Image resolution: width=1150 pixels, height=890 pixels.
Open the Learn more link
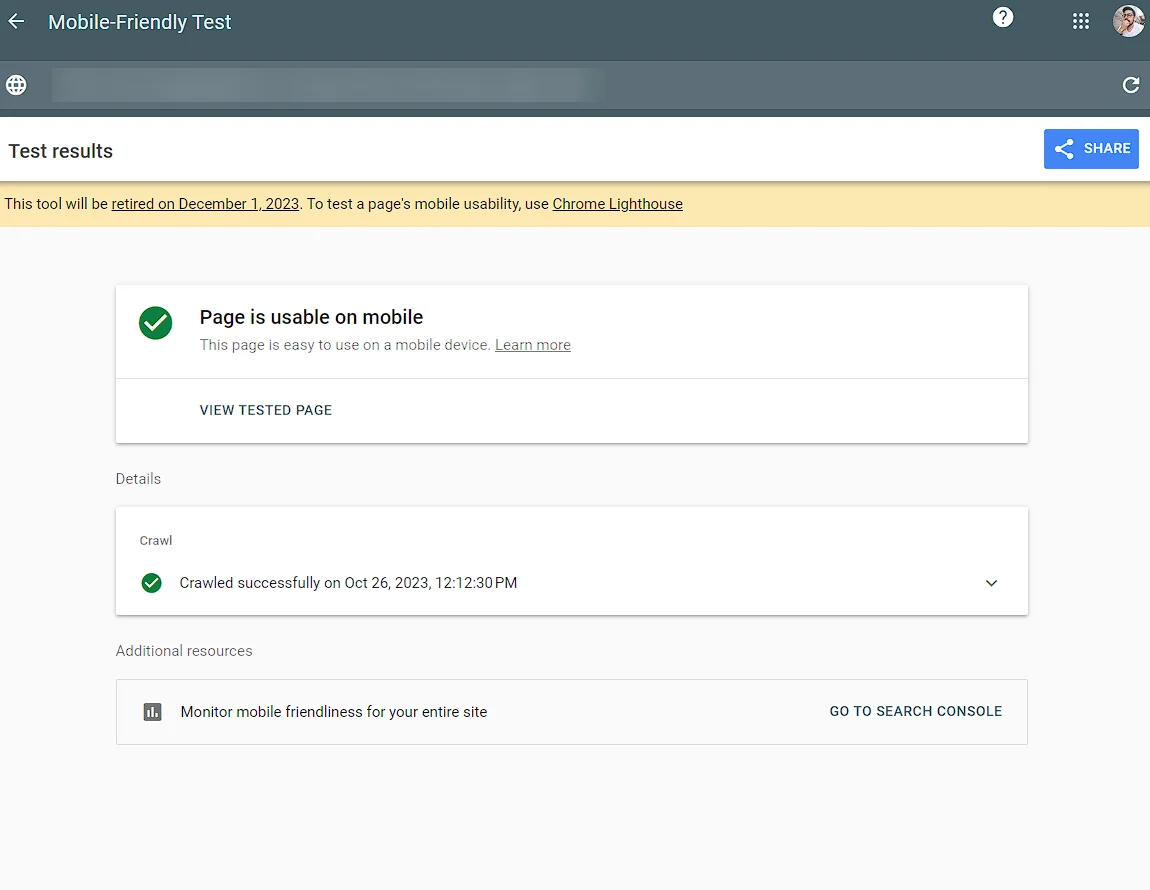[x=532, y=345]
